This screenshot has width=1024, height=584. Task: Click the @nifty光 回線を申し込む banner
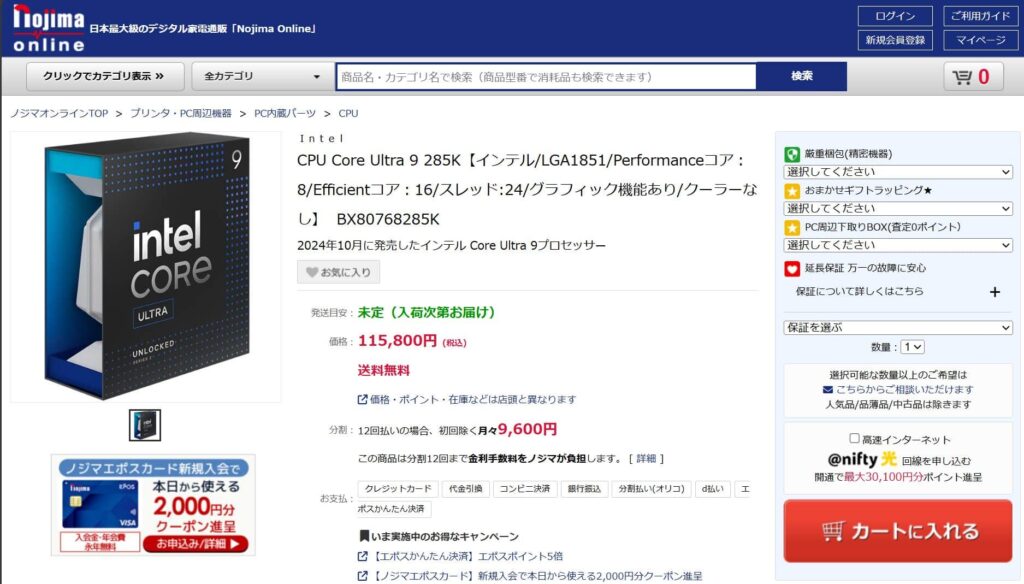coord(898,458)
